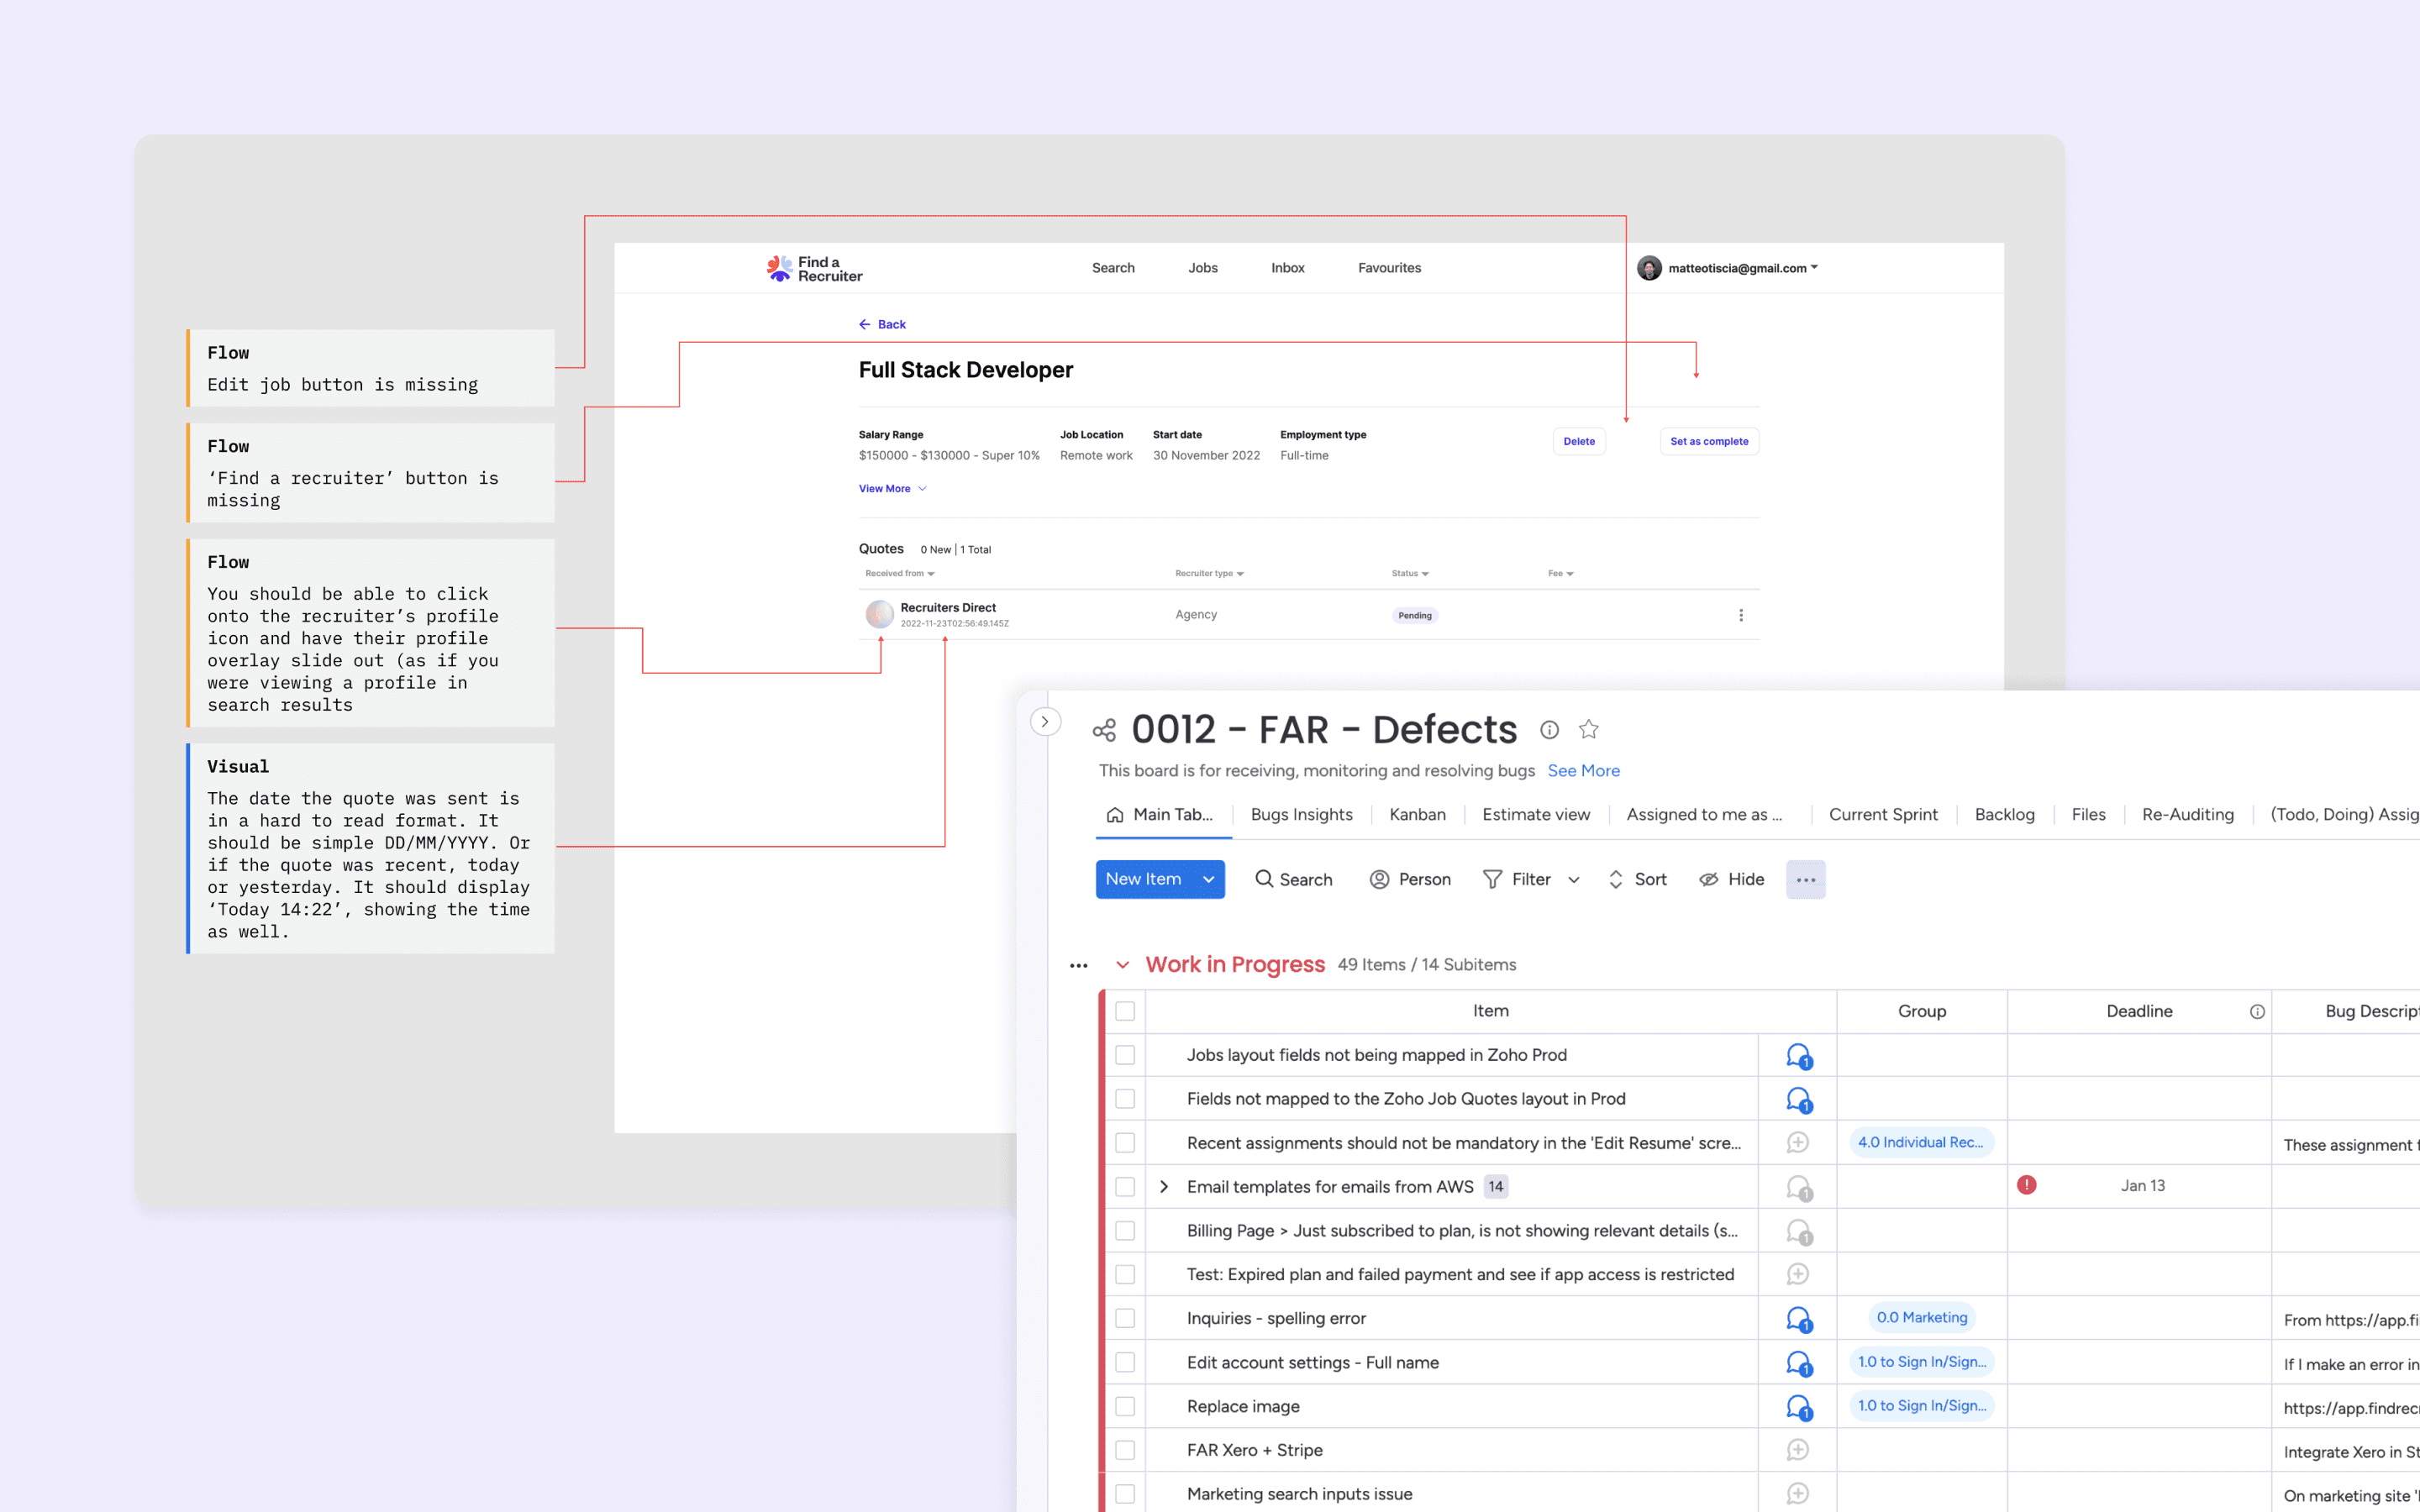Viewport: 2420px width, 1512px height.
Task: Select all items with header checkbox
Action: (x=1125, y=1011)
